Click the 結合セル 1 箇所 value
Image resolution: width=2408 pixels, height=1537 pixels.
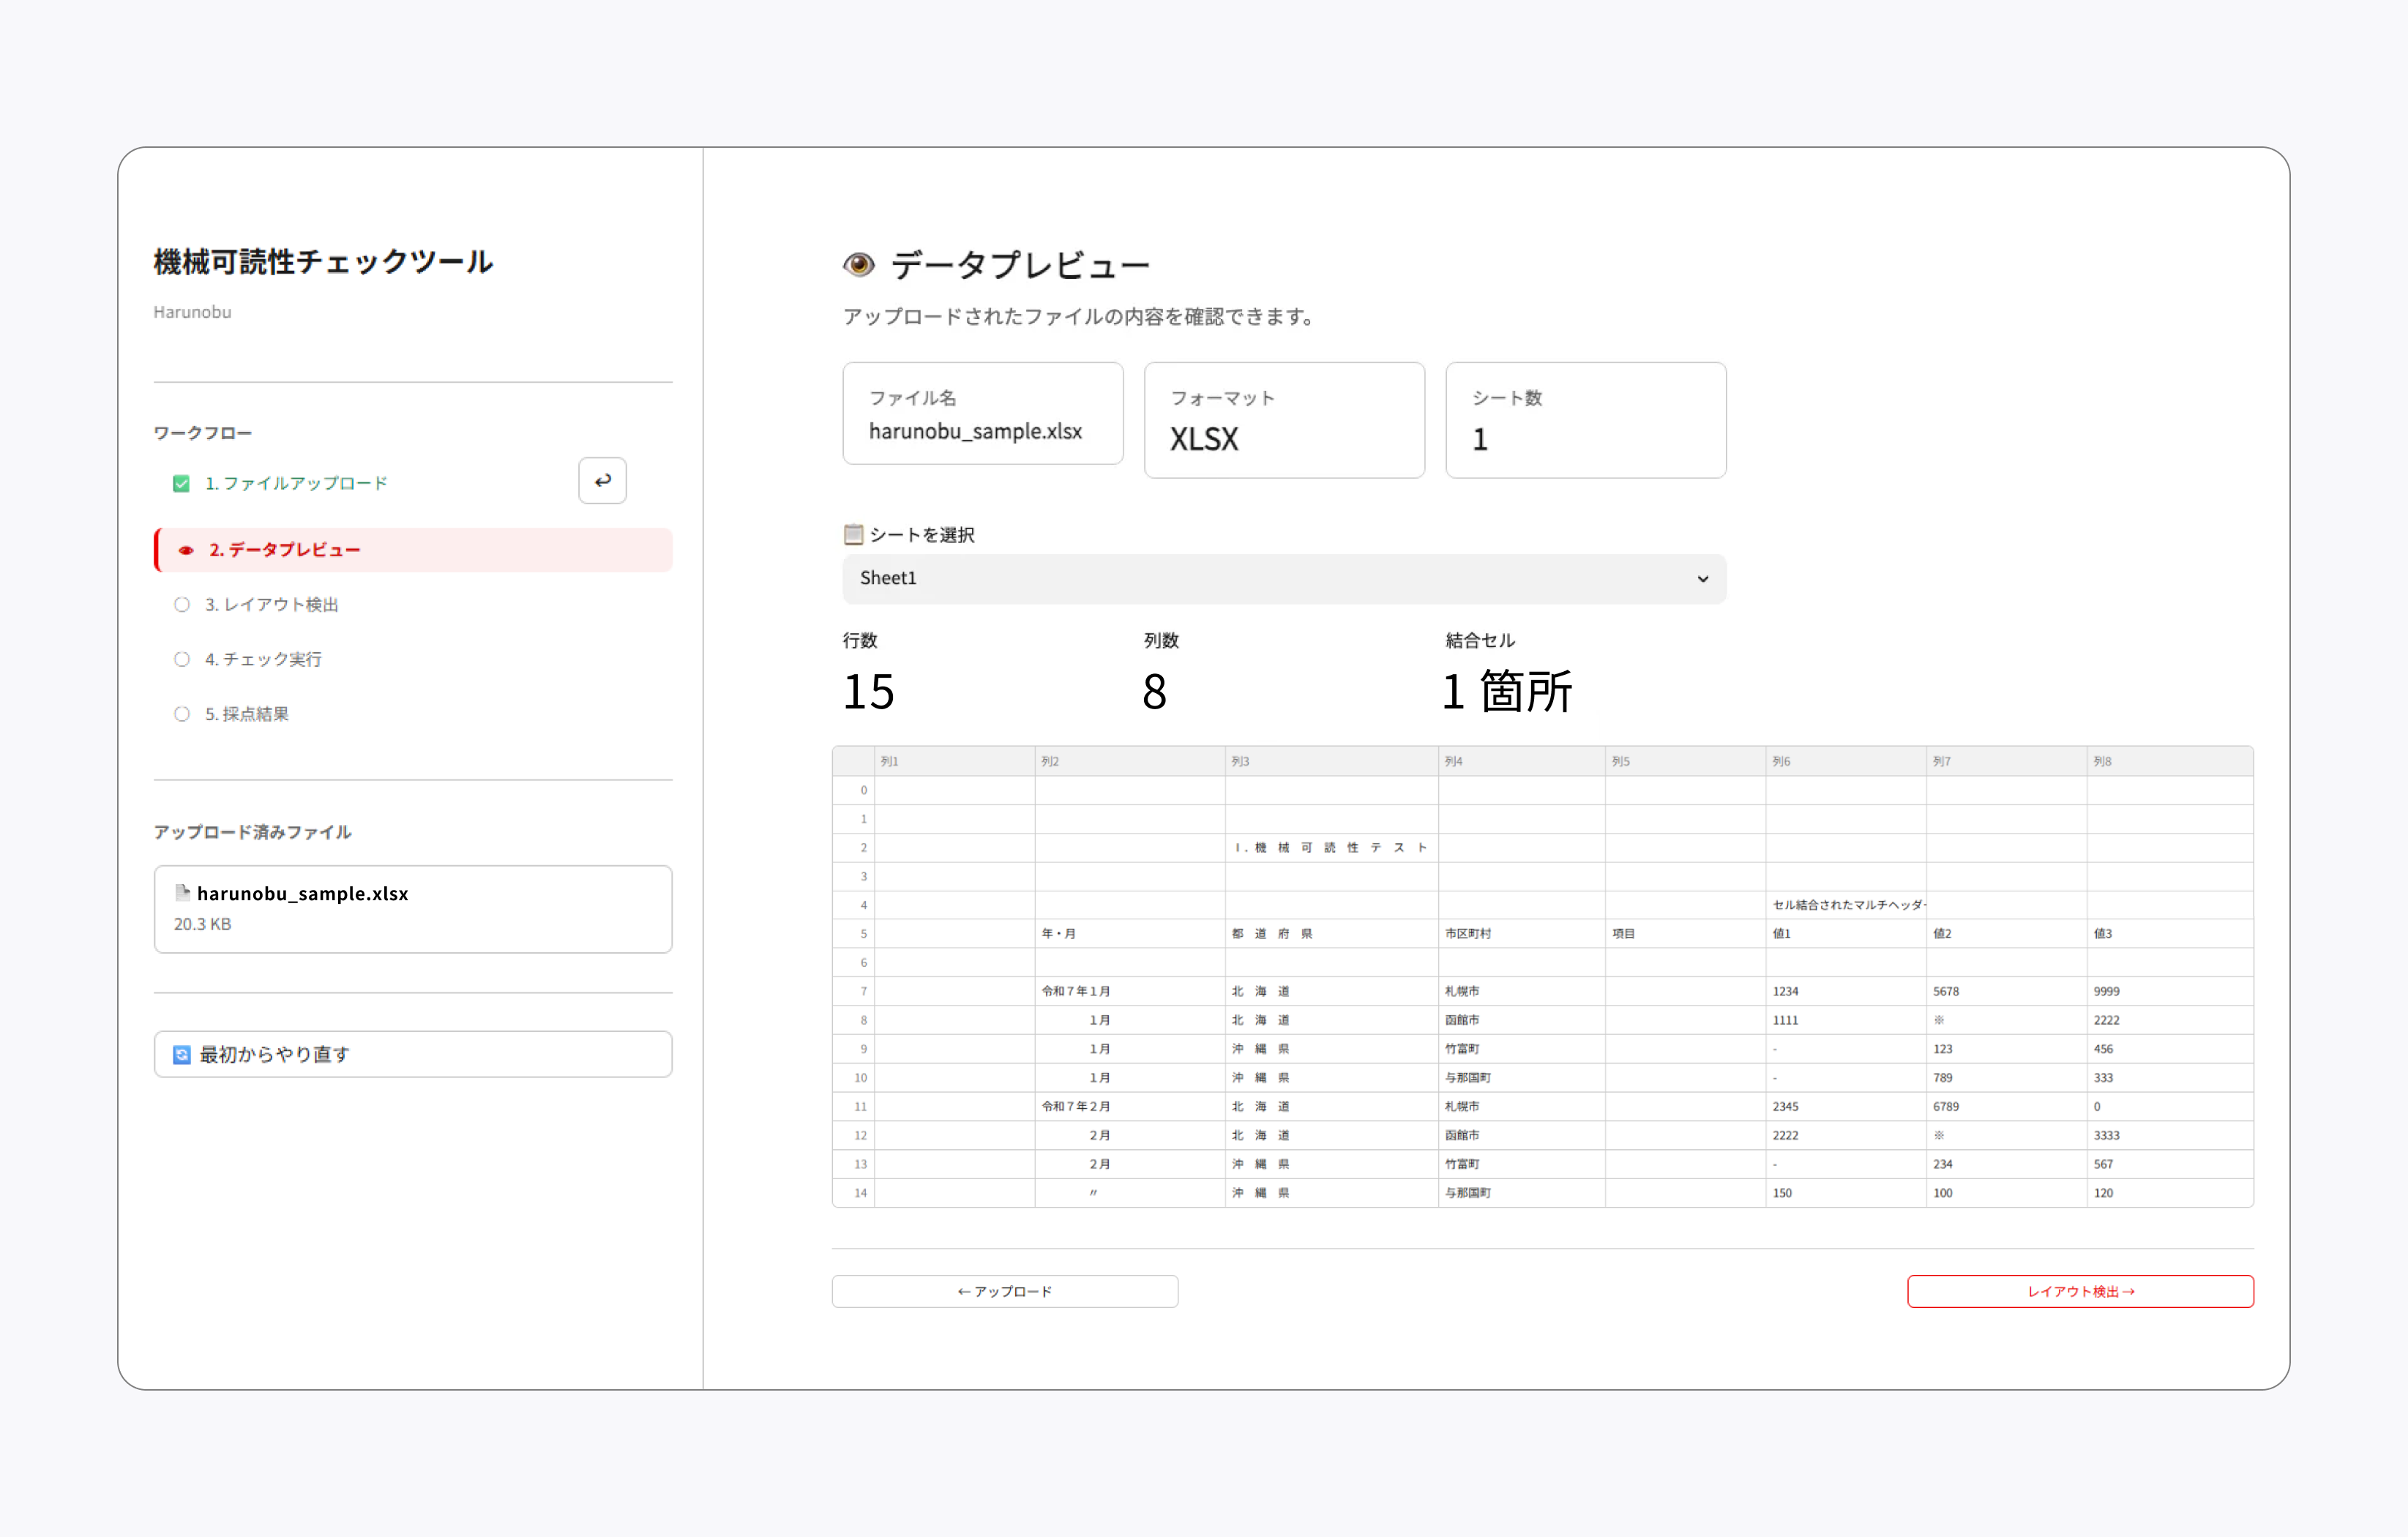pos(1507,691)
